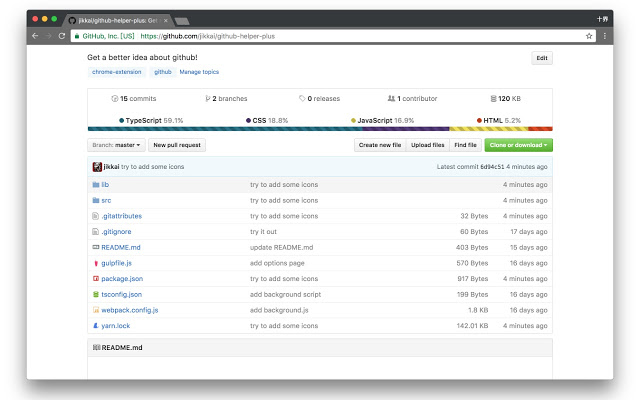The height and width of the screenshot is (400, 640).
Task: Open the Manage topics link
Action: 199,72
